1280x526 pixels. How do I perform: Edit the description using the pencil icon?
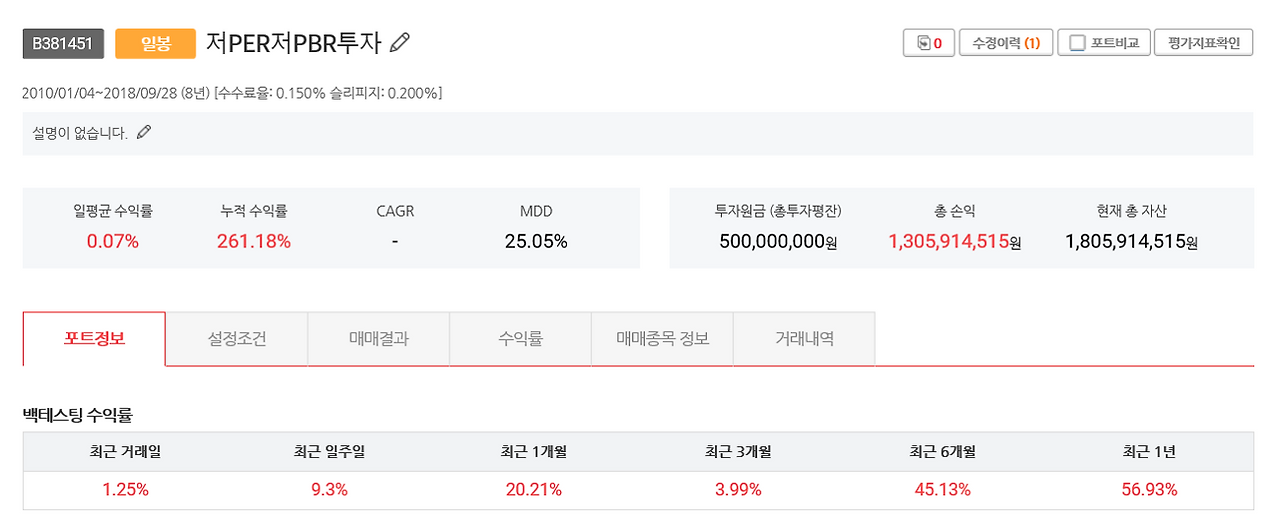pos(144,132)
